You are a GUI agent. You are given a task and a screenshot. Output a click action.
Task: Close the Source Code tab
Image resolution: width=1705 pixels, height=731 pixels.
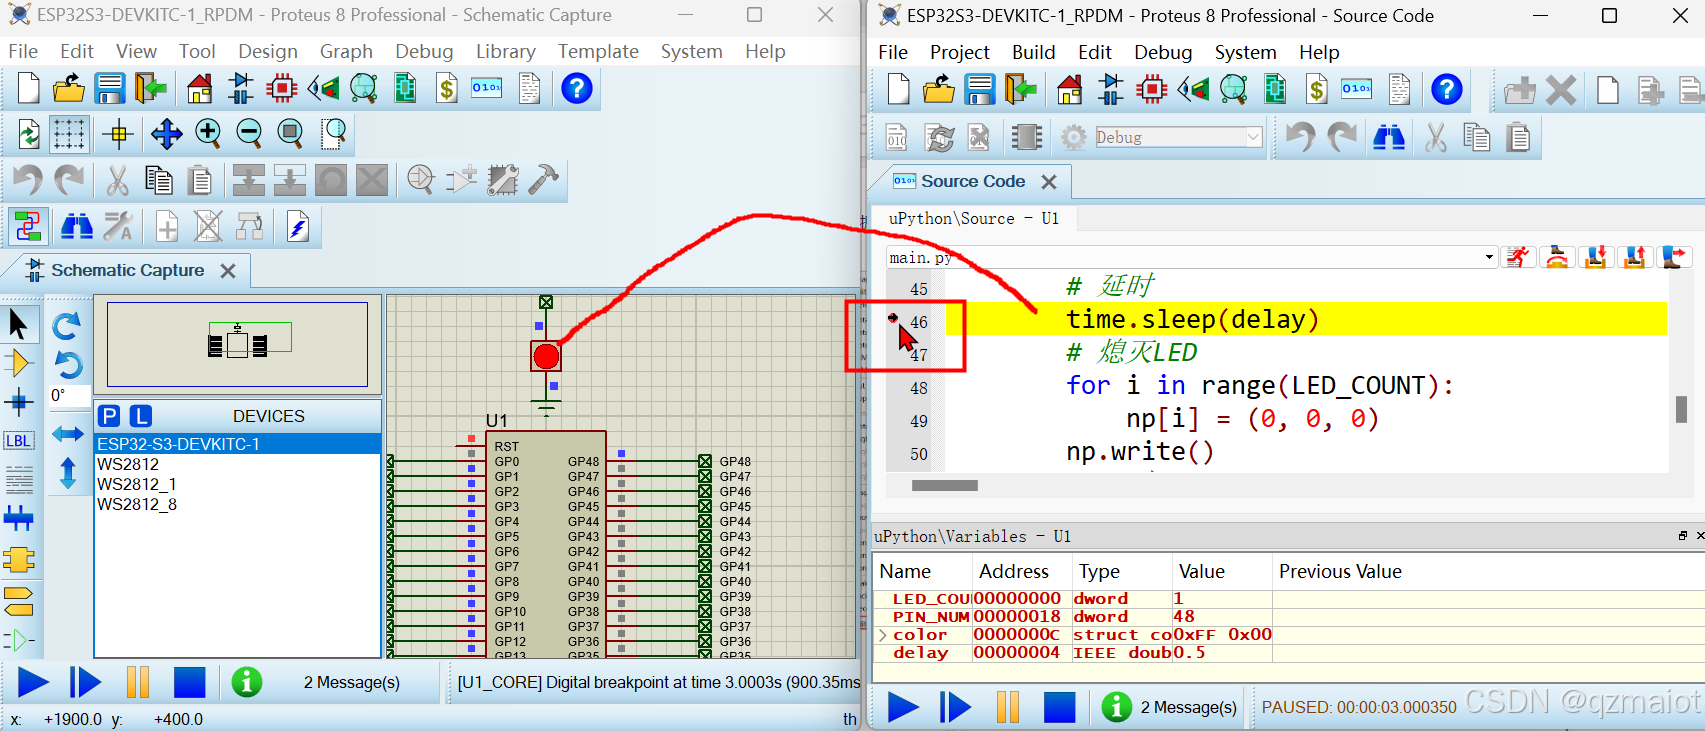[1049, 182]
